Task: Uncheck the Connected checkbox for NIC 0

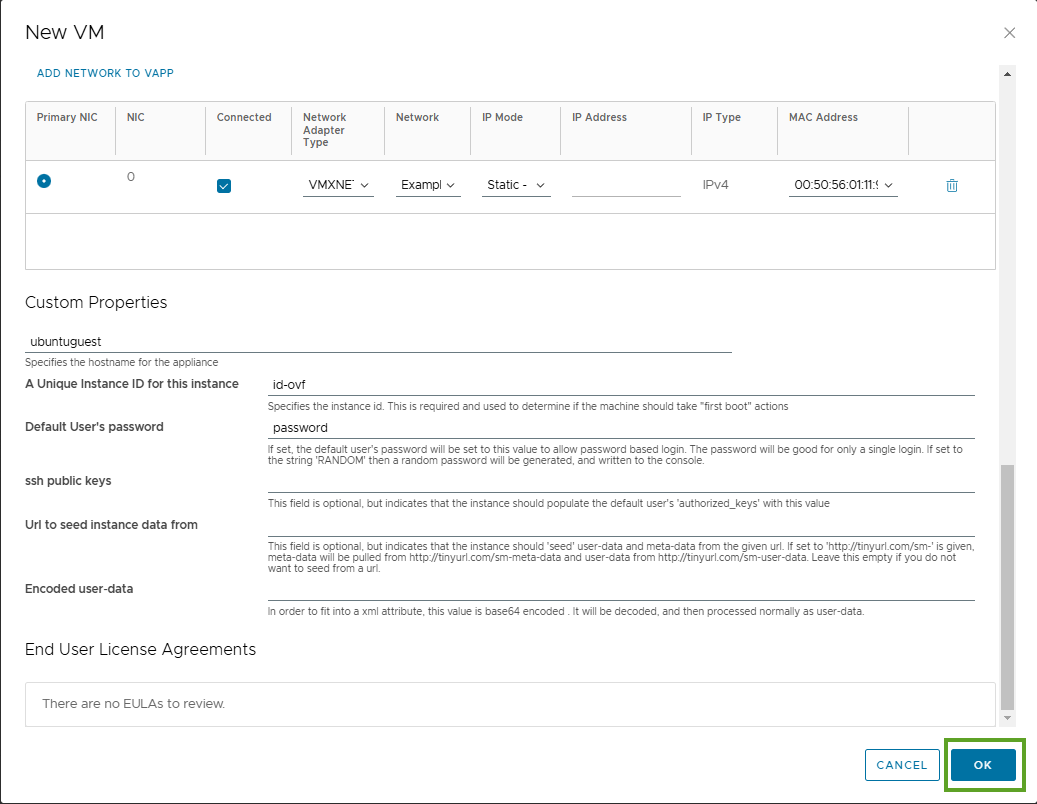Action: (224, 185)
